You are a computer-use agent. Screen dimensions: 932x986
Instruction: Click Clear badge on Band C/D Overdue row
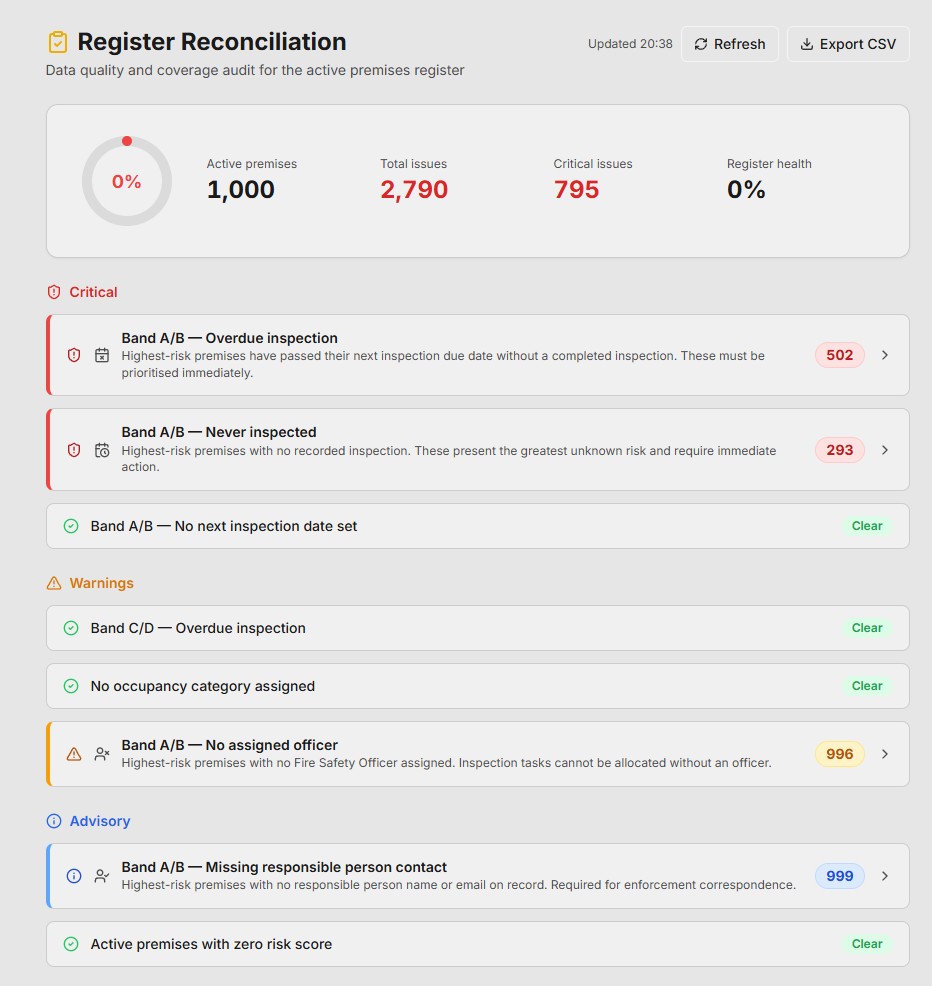tap(867, 628)
